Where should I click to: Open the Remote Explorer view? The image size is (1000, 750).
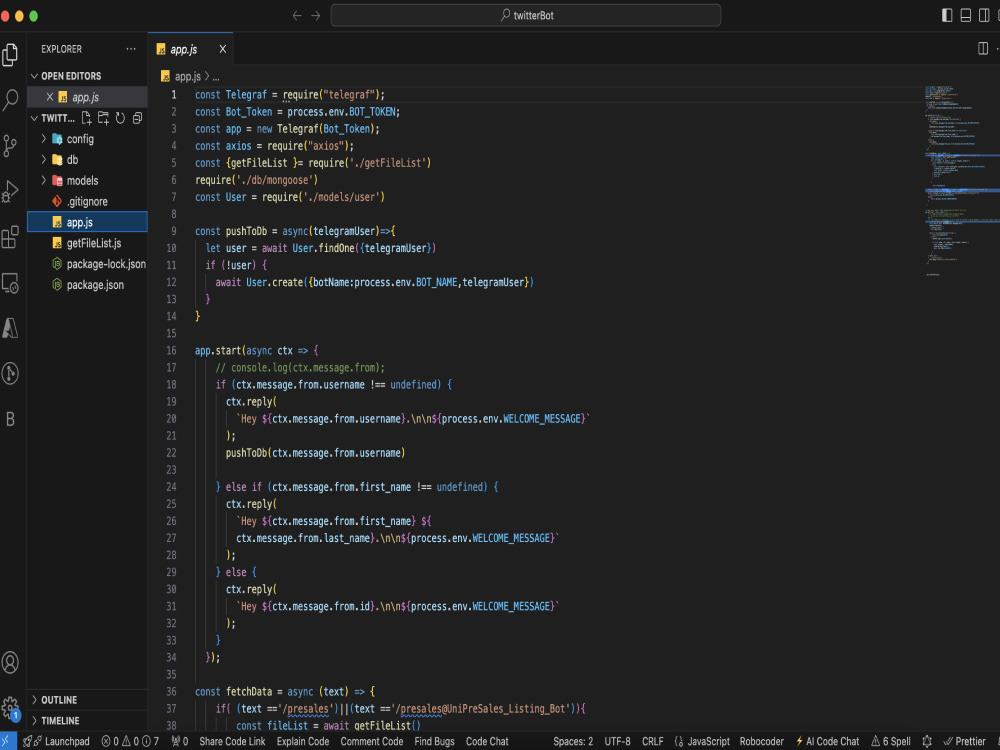(x=10, y=283)
